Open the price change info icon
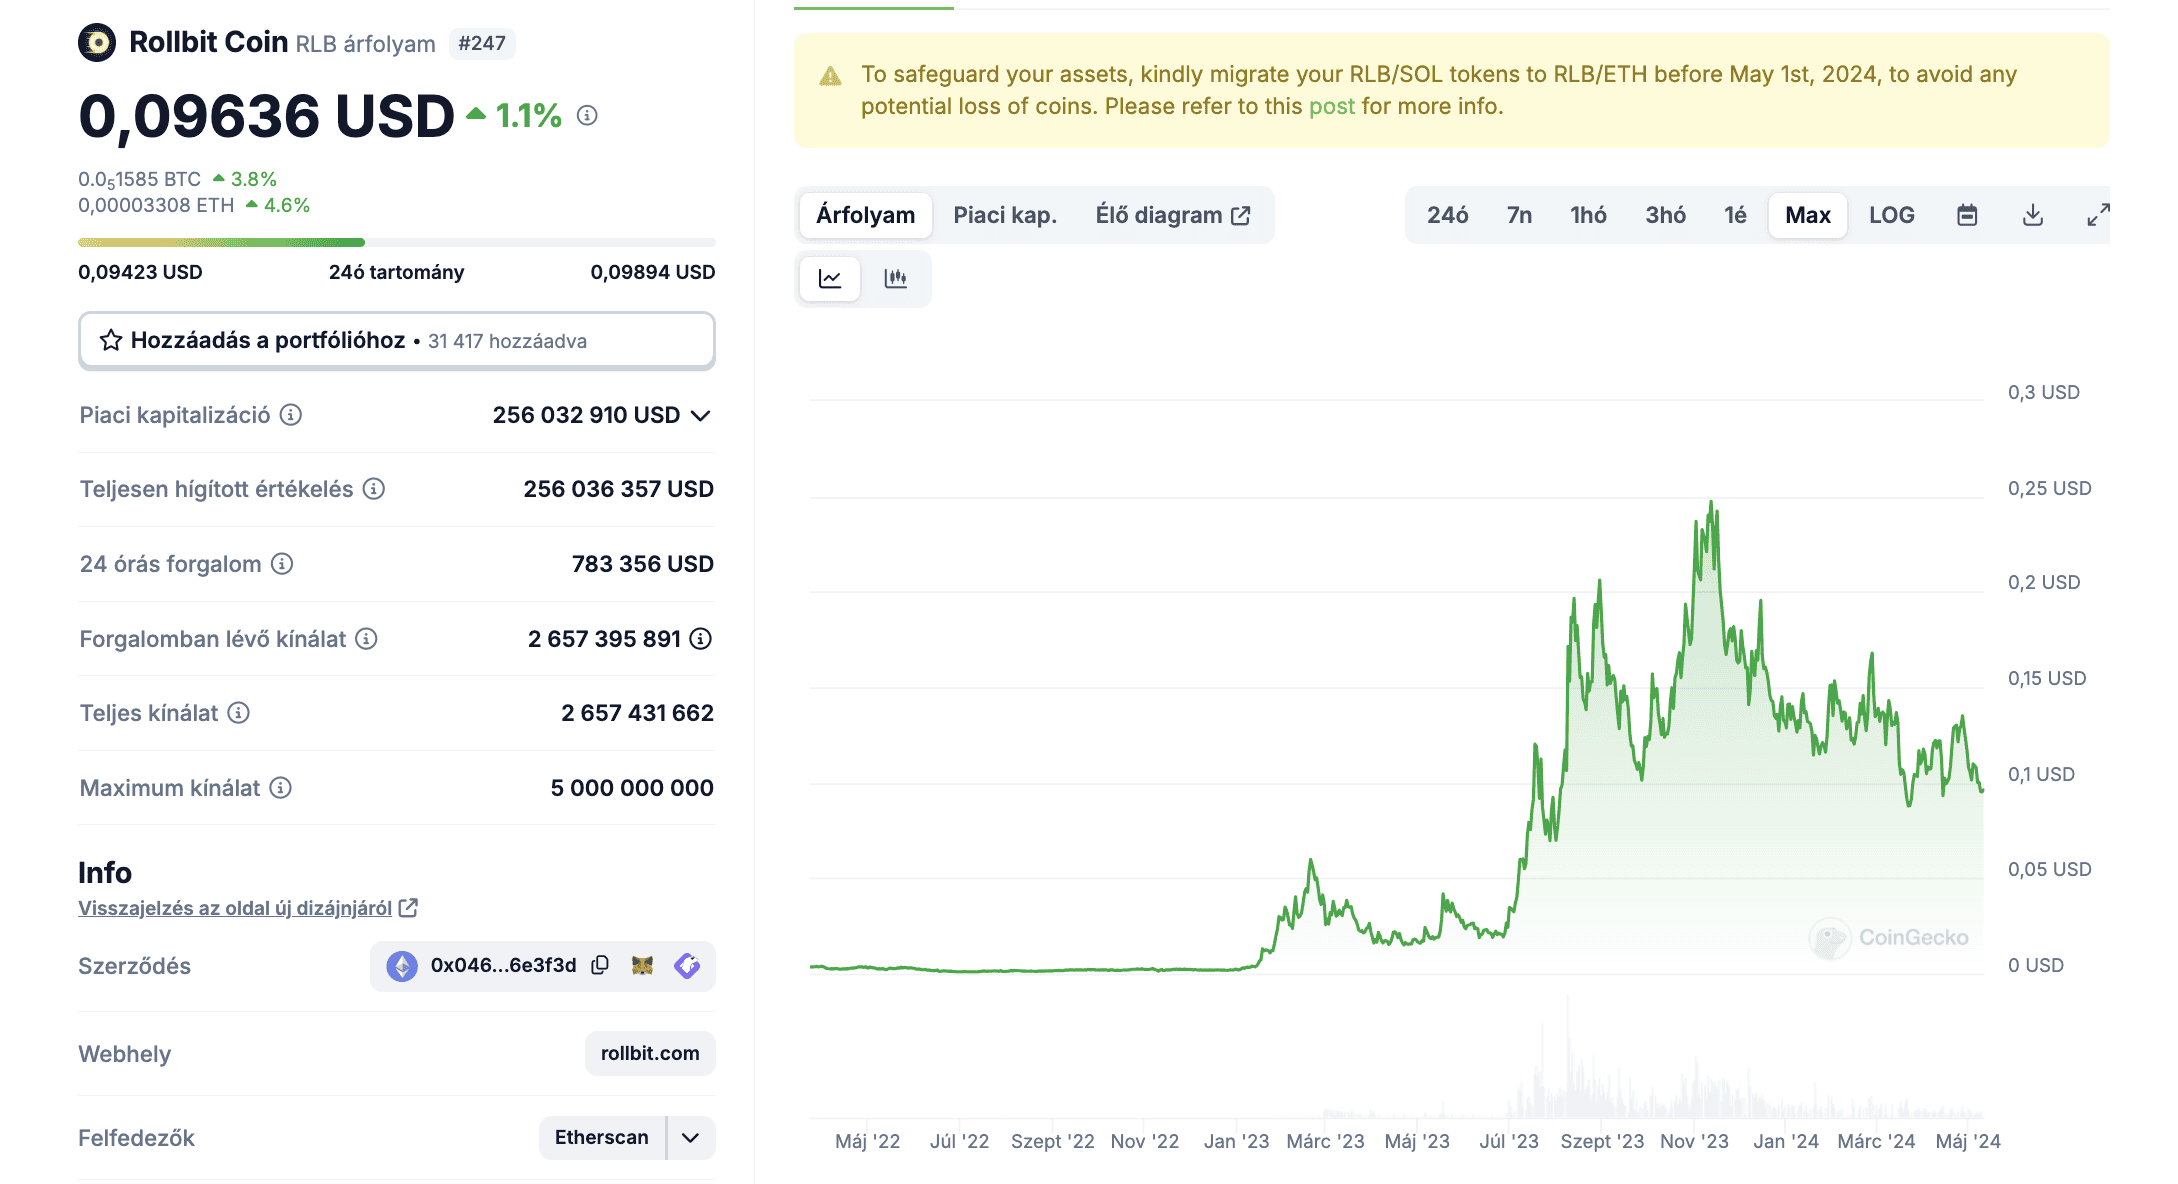This screenshot has height=1184, width=2178. [588, 116]
